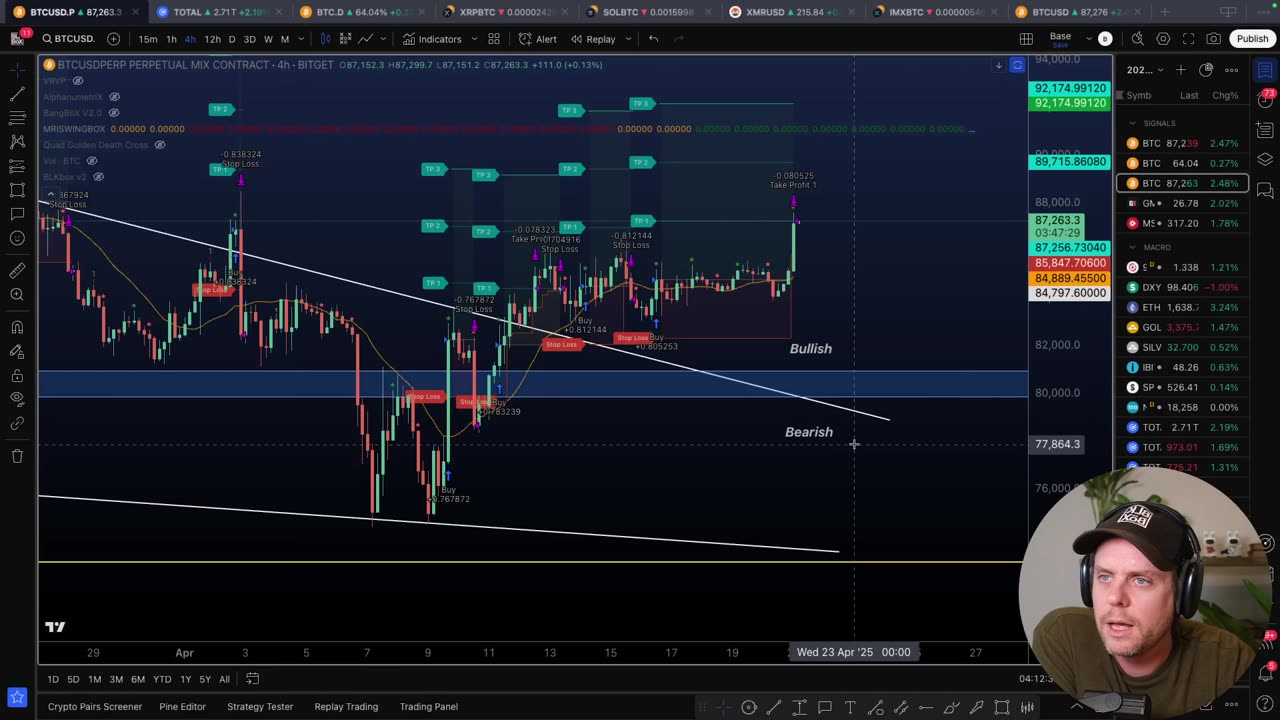Select the zoom in tool
Screen dimensions: 1280x720
(17, 294)
